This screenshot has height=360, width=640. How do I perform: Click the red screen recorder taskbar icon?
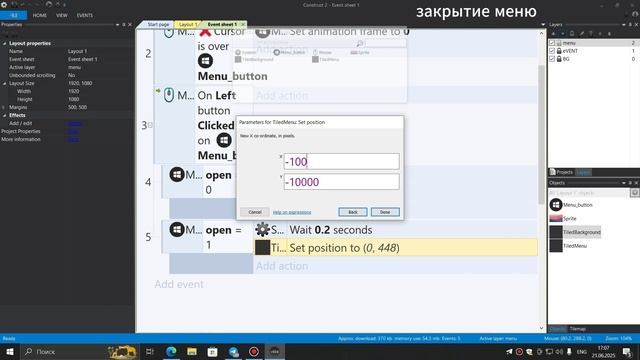[254, 351]
